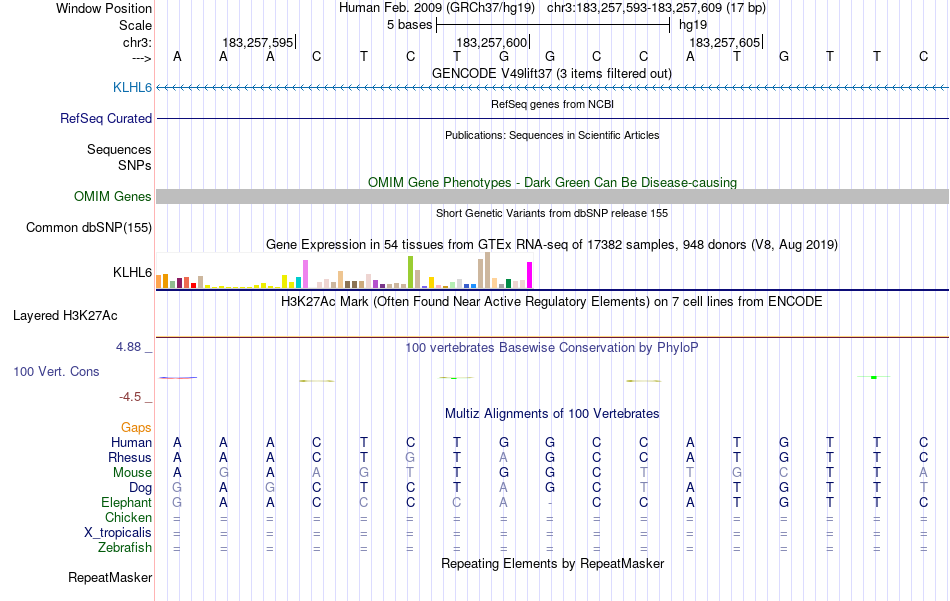
Task: Click the RefSeq genes from NCBI title
Action: [x=552, y=104]
